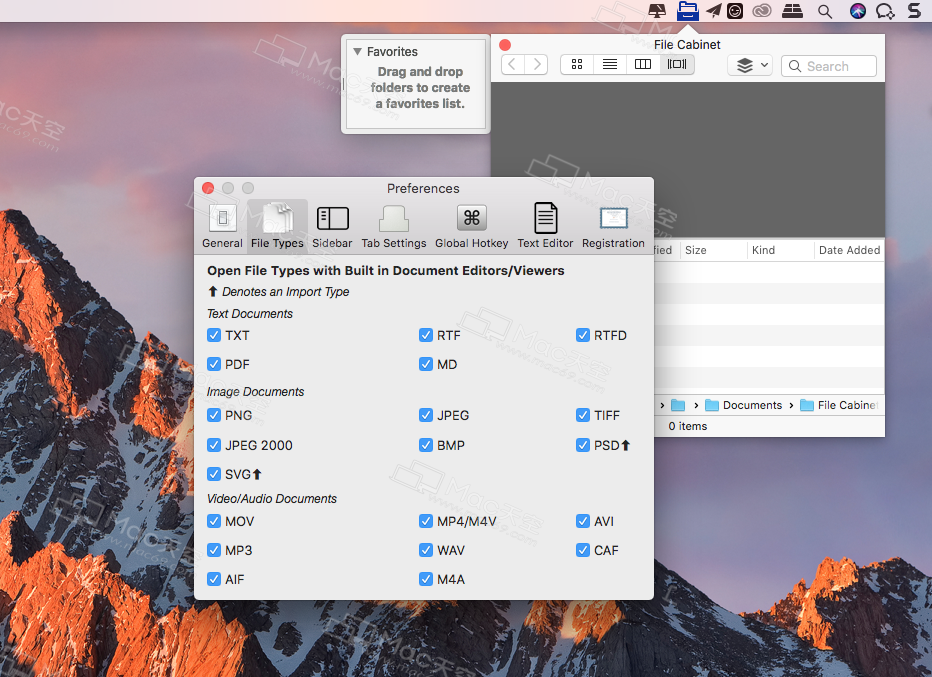Click Documents in the path bar
The width and height of the screenshot is (932, 677).
pyautogui.click(x=744, y=405)
